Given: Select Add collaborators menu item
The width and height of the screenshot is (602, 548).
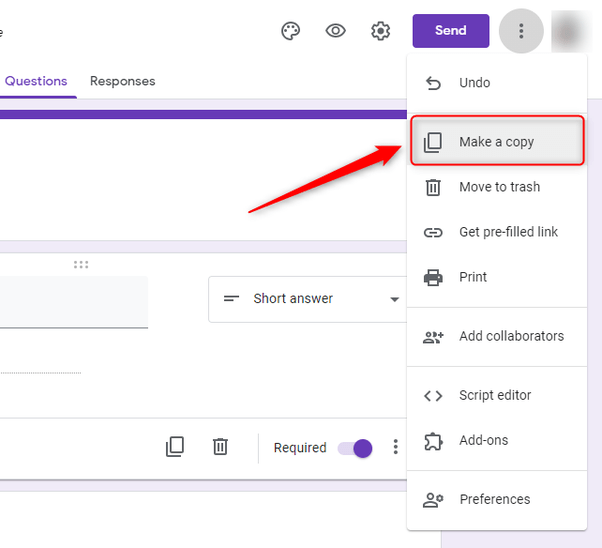Looking at the screenshot, I should (x=497, y=336).
